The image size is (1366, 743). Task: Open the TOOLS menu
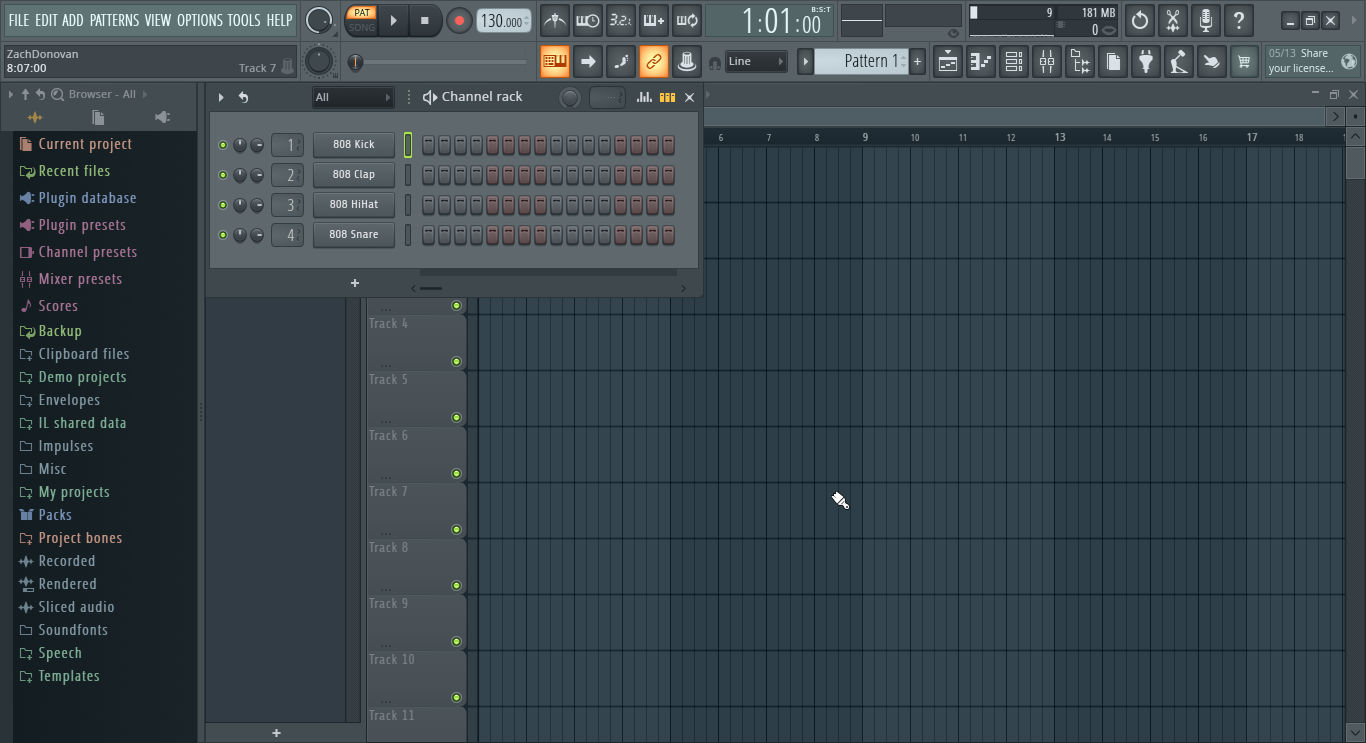[244, 20]
